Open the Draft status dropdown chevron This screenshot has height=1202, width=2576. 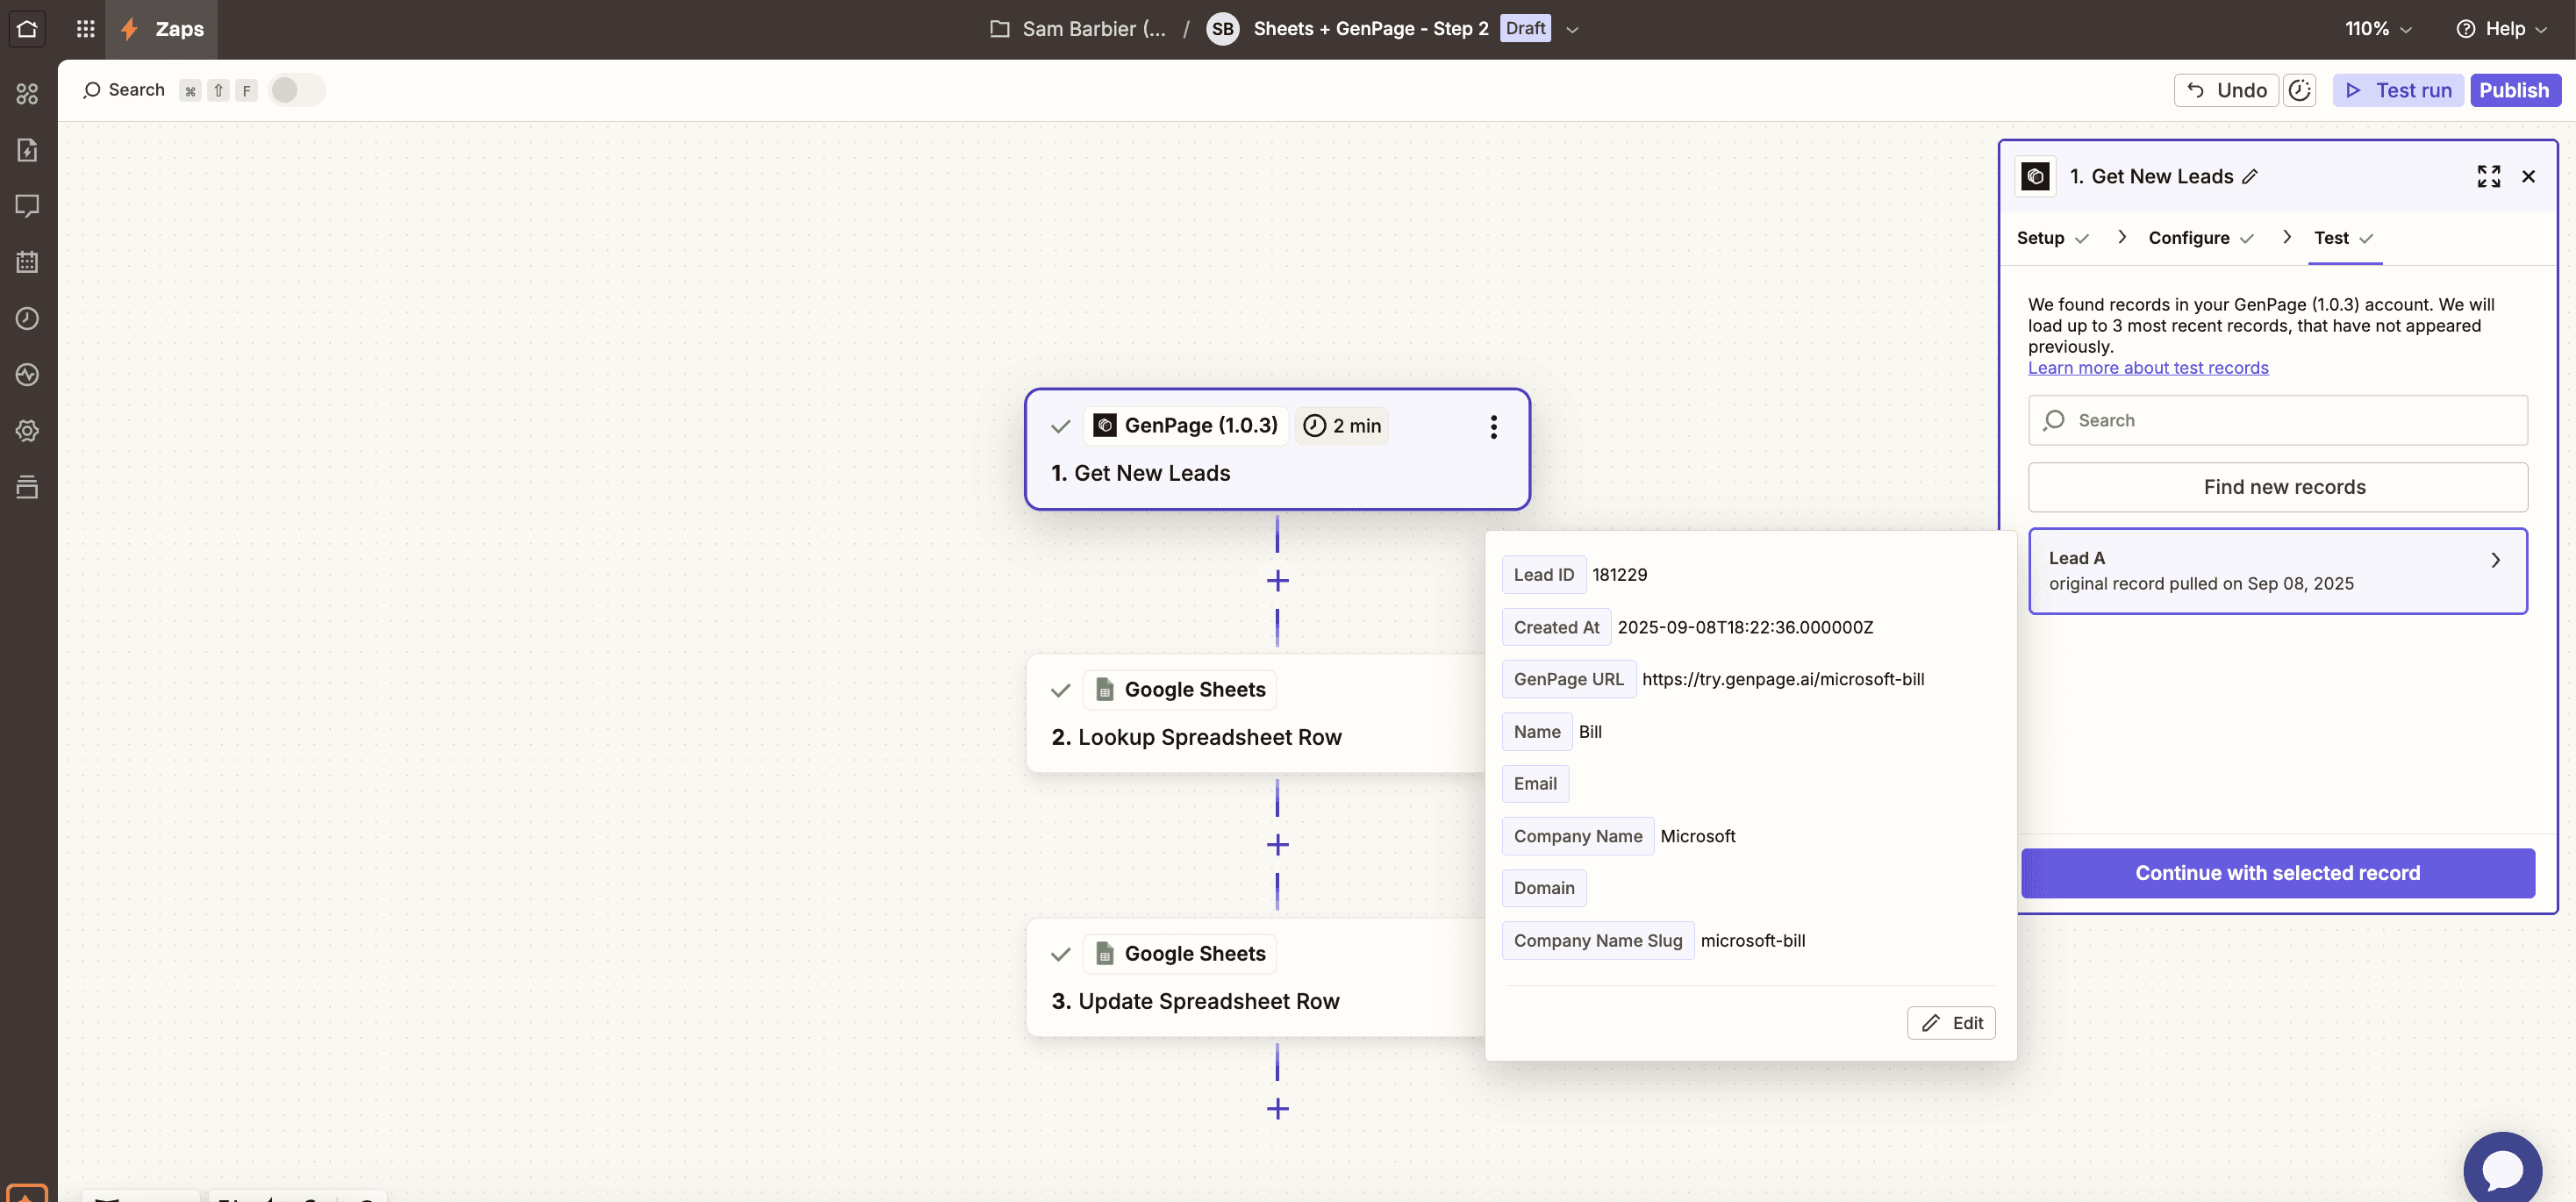click(x=1572, y=30)
